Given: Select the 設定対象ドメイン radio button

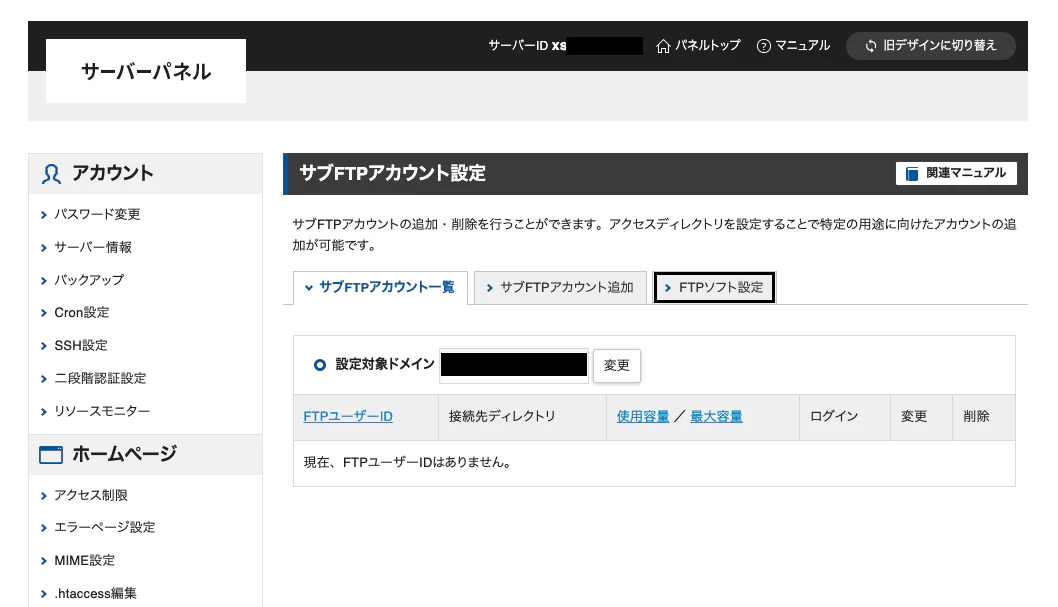Looking at the screenshot, I should (318, 364).
